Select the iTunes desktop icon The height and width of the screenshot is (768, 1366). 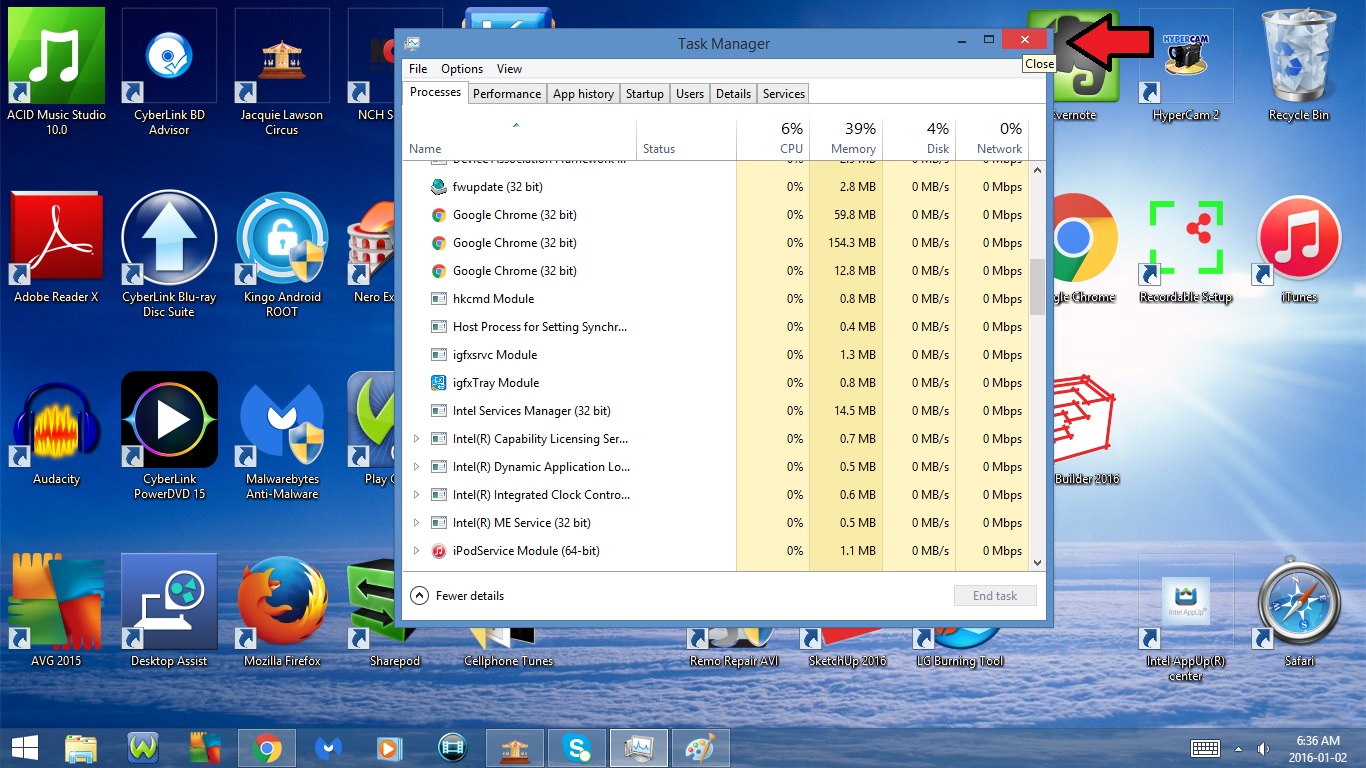click(1299, 250)
